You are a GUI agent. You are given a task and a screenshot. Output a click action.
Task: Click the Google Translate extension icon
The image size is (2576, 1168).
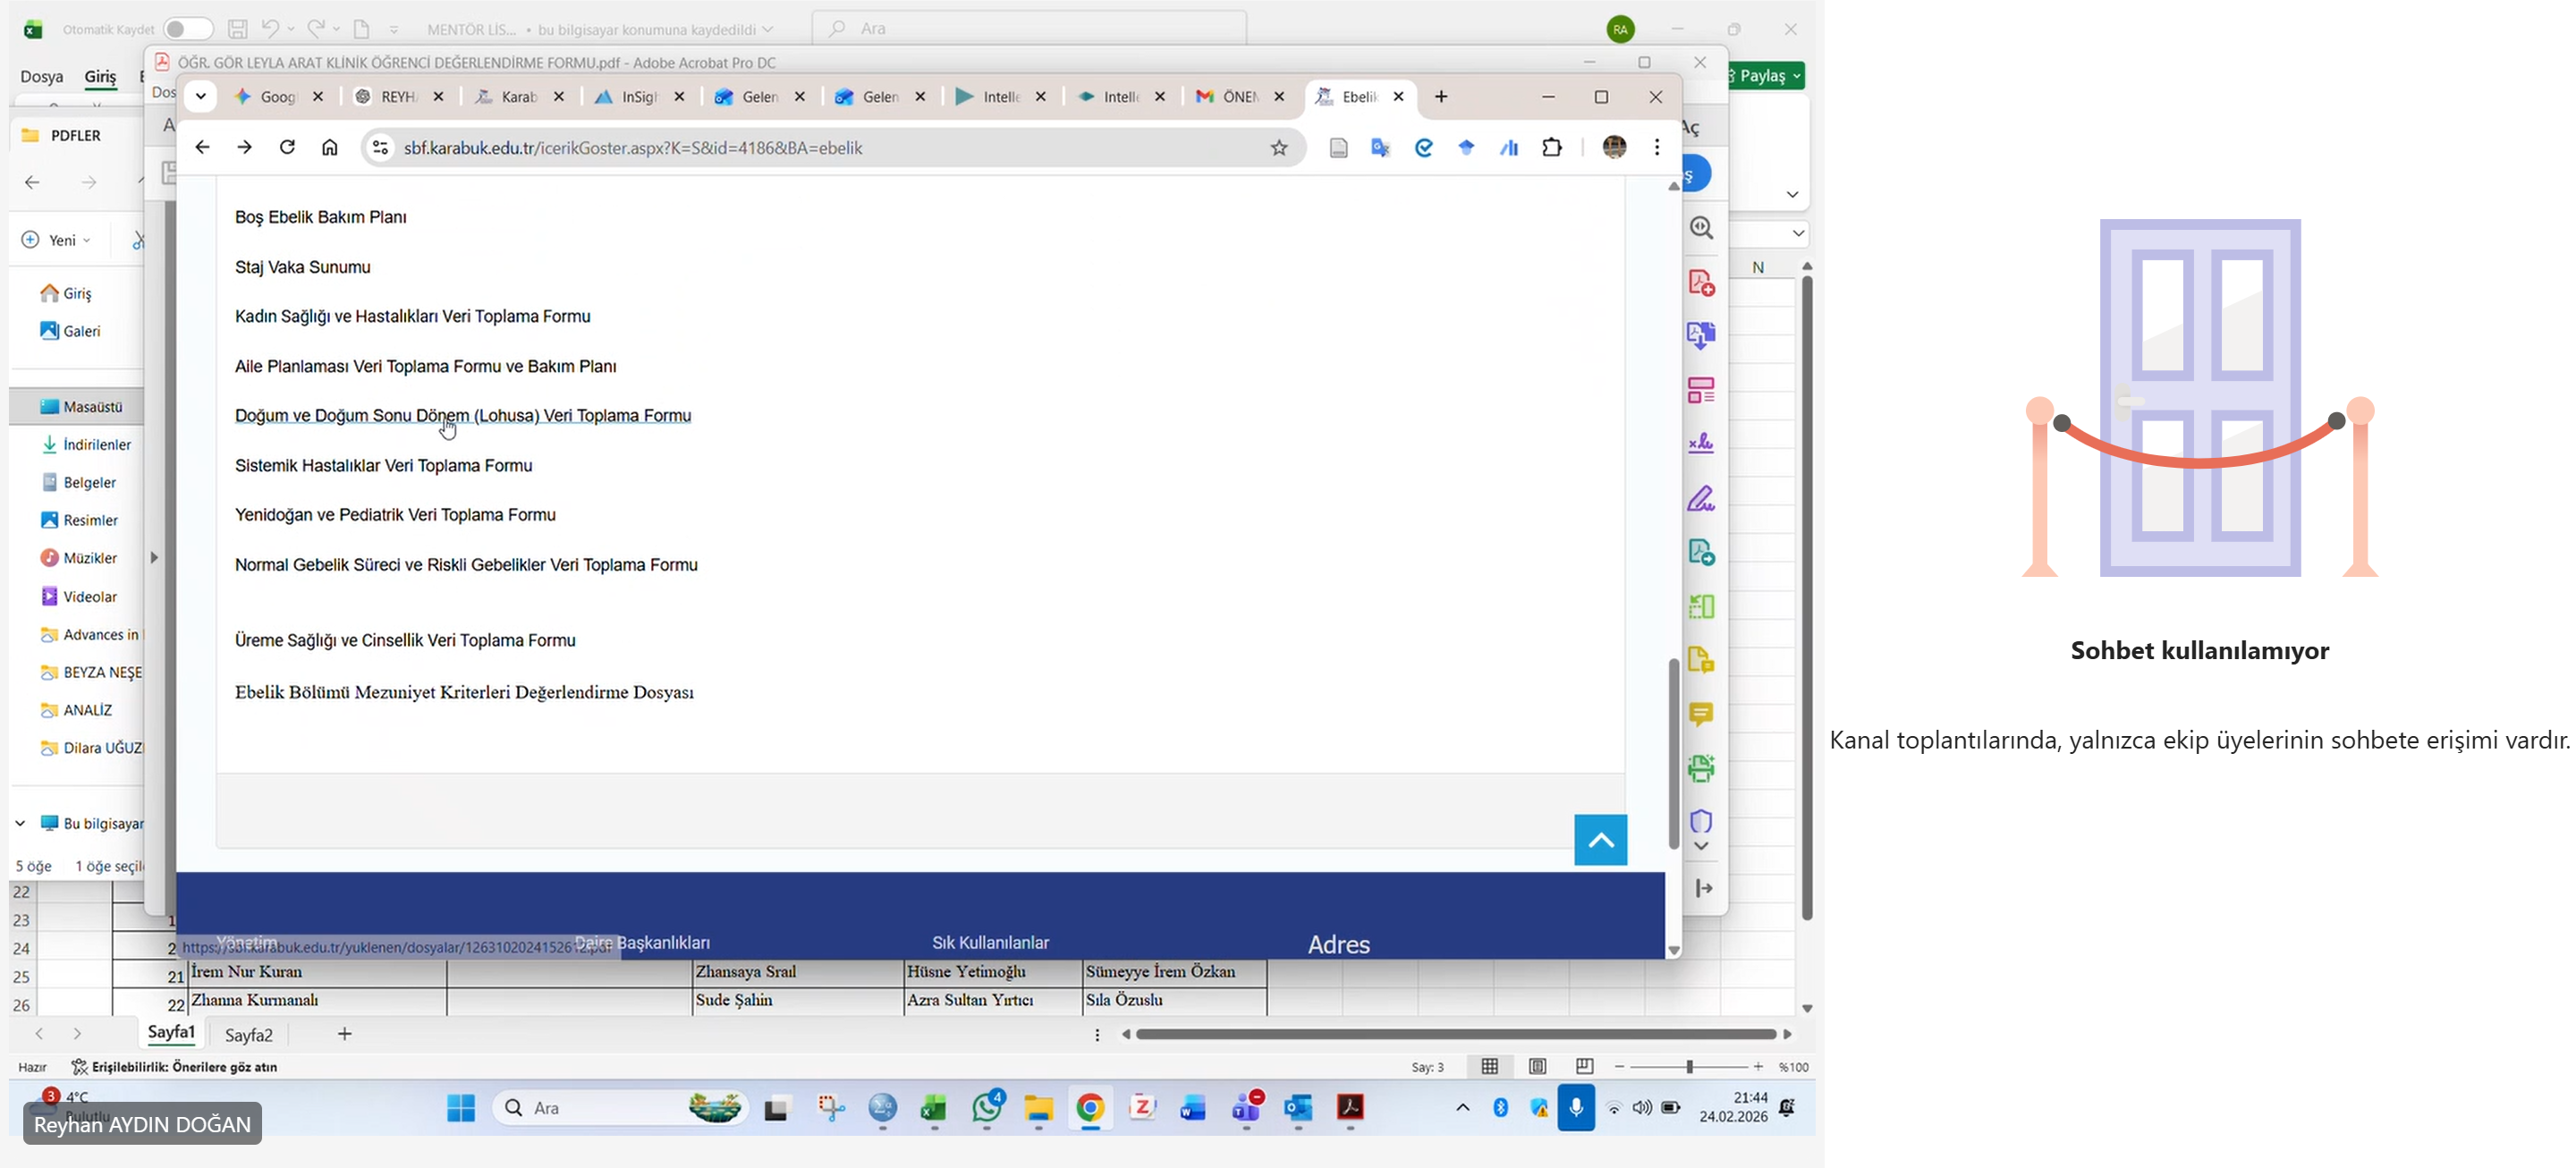pyautogui.click(x=1381, y=148)
